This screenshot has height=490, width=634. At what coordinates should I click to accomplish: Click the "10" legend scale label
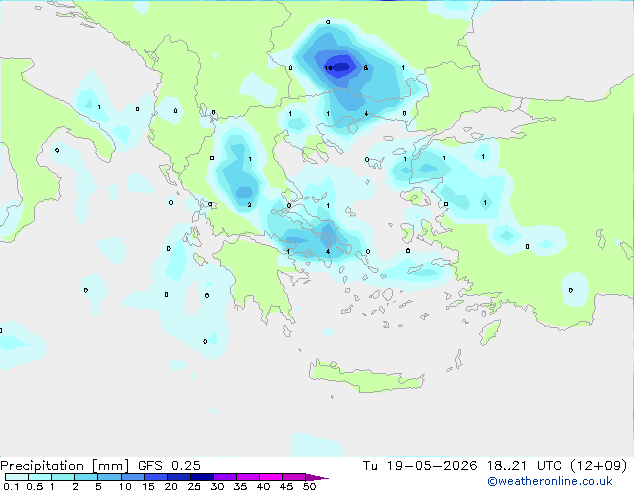point(125,486)
